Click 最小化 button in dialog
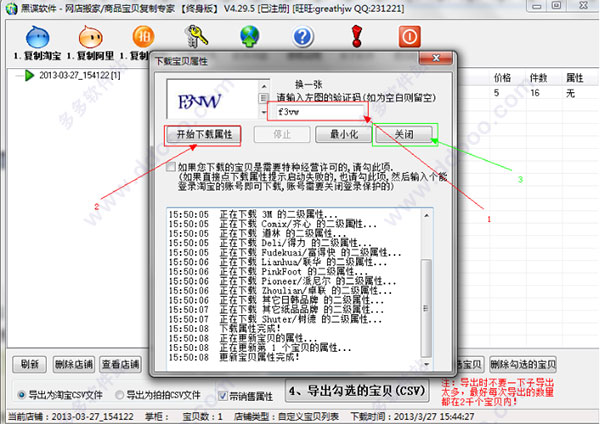Screen dimensions: 600x424 [x=343, y=135]
